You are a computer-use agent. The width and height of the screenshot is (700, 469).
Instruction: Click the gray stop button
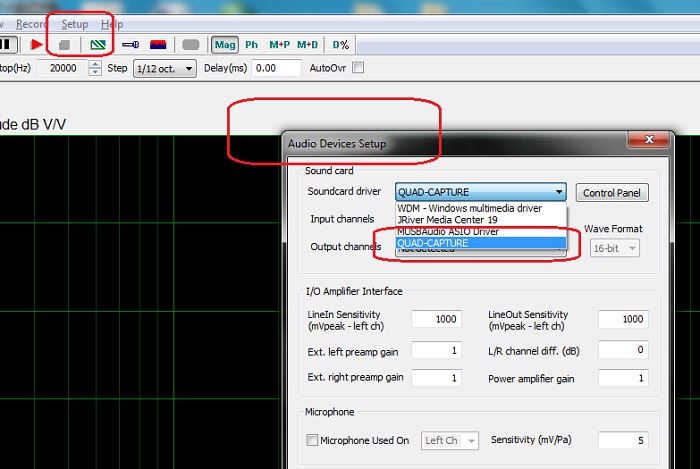64,44
